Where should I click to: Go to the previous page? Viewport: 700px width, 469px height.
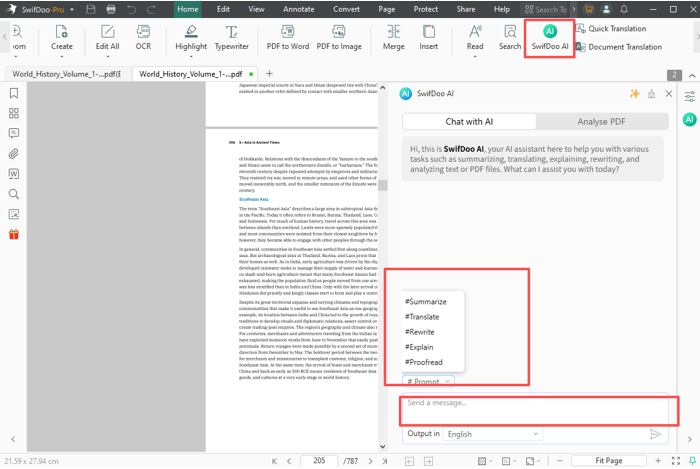pos(289,461)
